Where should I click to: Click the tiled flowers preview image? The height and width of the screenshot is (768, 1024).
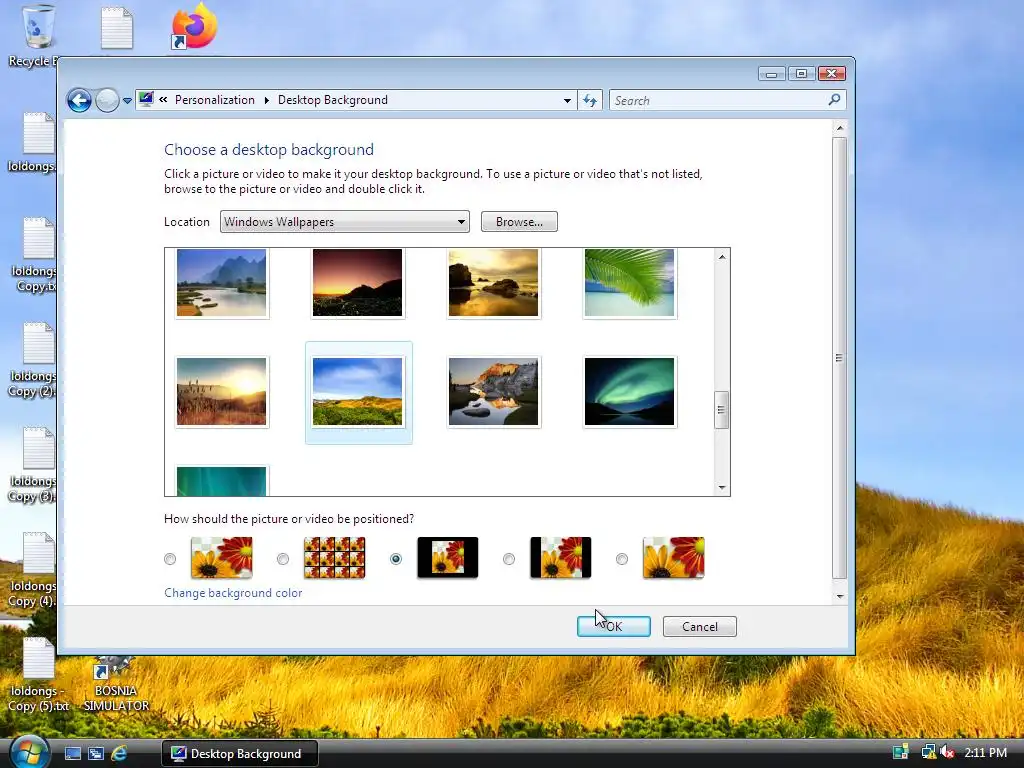[334, 558]
